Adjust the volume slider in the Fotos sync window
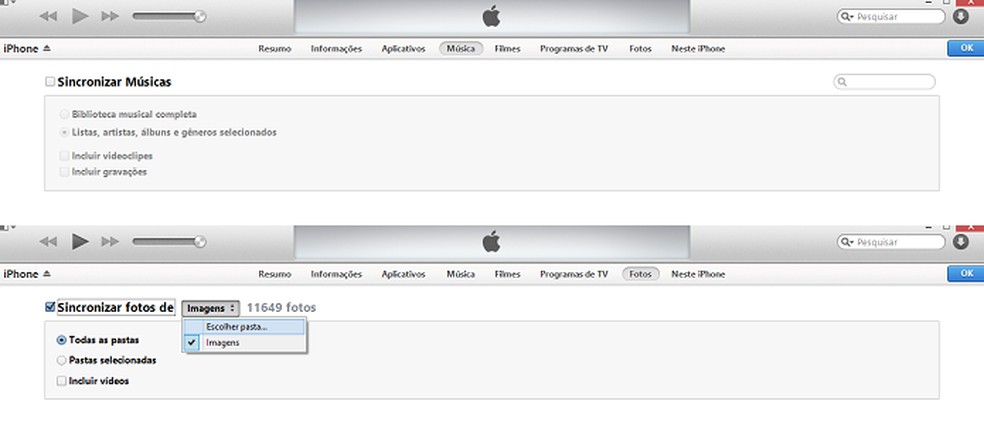The image size is (984, 445). click(169, 242)
